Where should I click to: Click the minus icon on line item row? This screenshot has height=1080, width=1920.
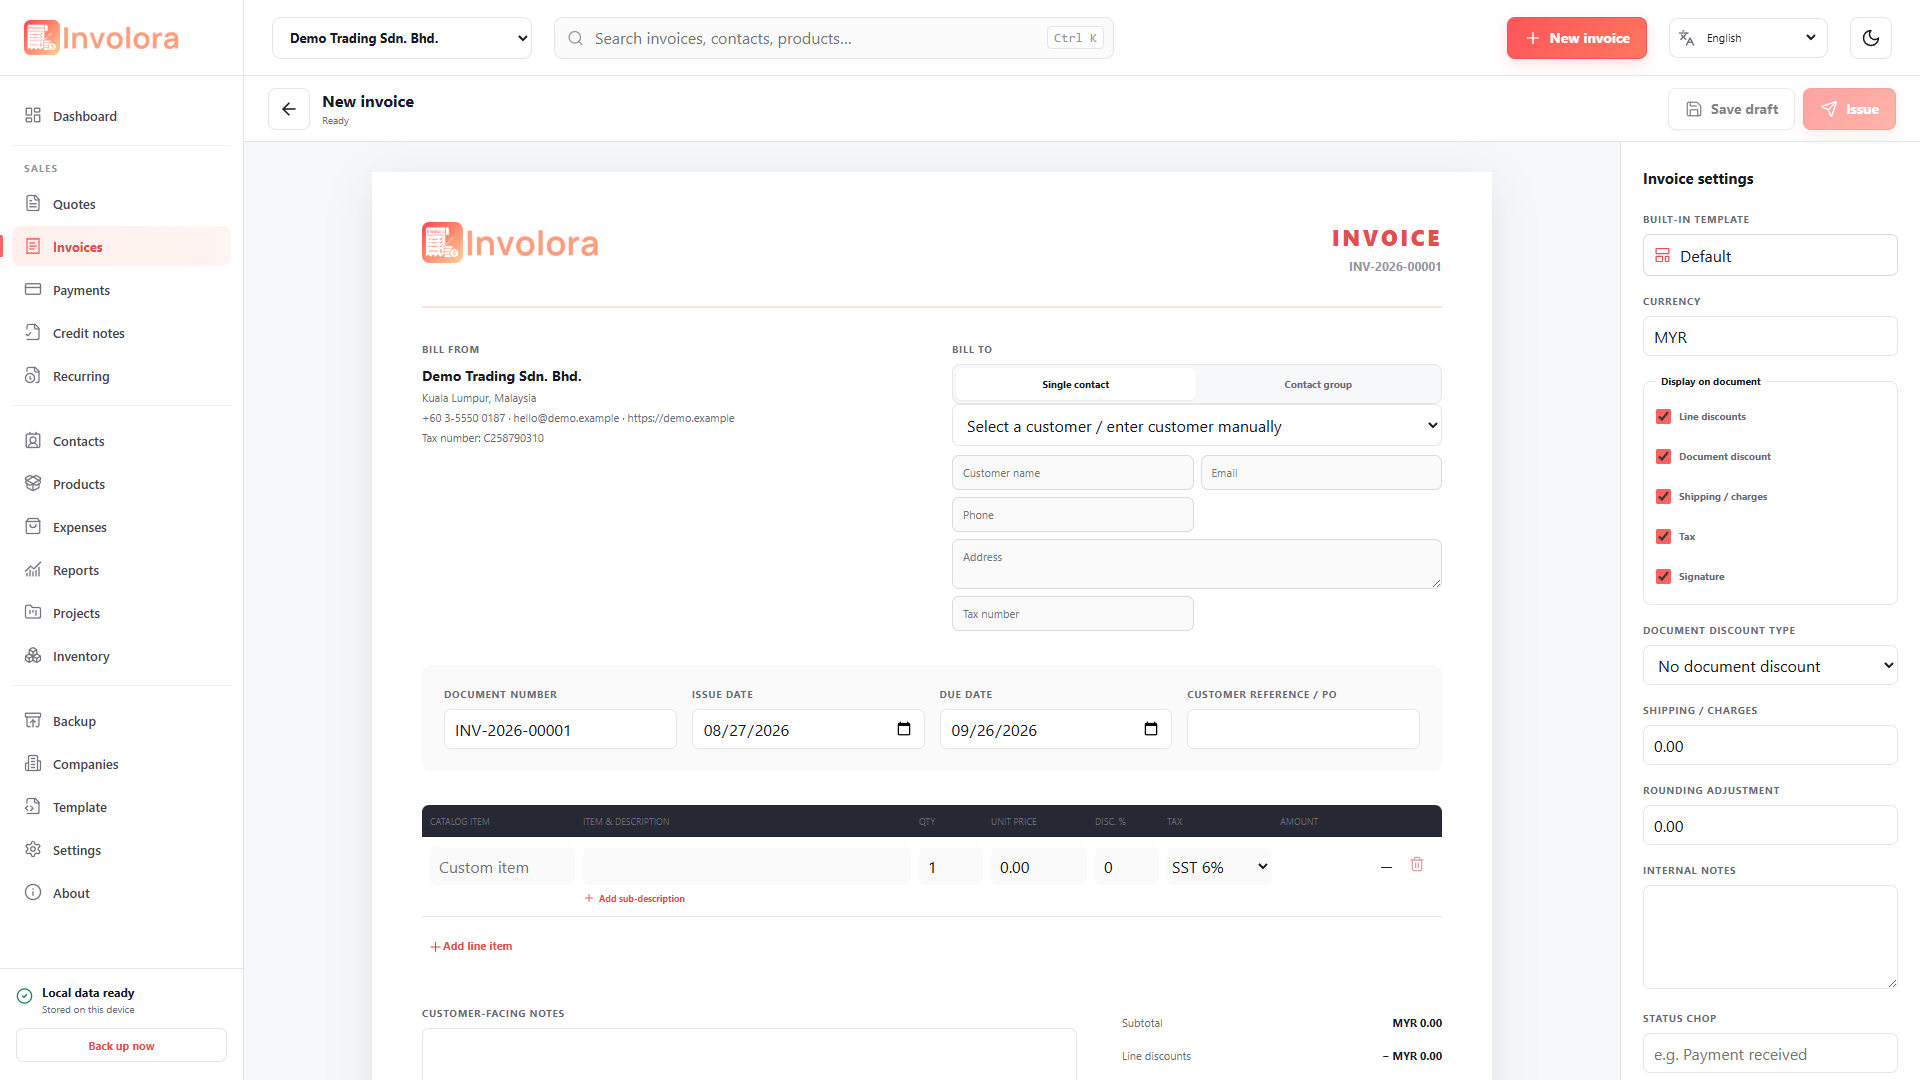click(1386, 867)
